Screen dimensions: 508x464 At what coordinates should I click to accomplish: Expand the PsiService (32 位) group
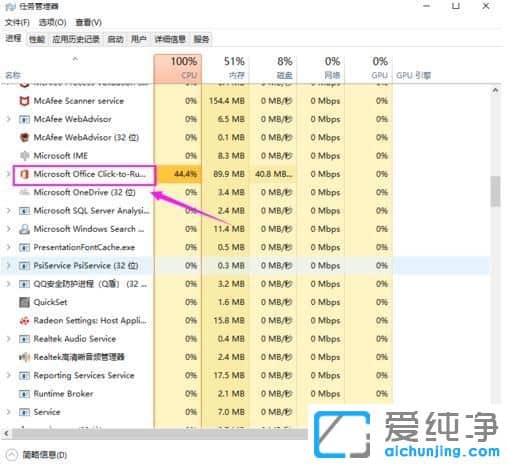pyautogui.click(x=9, y=266)
